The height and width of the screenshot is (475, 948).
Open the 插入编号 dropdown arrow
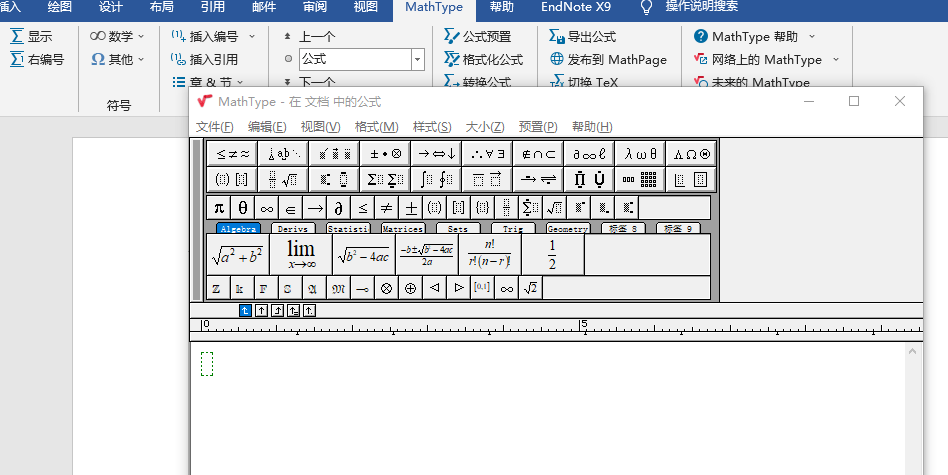click(x=252, y=36)
